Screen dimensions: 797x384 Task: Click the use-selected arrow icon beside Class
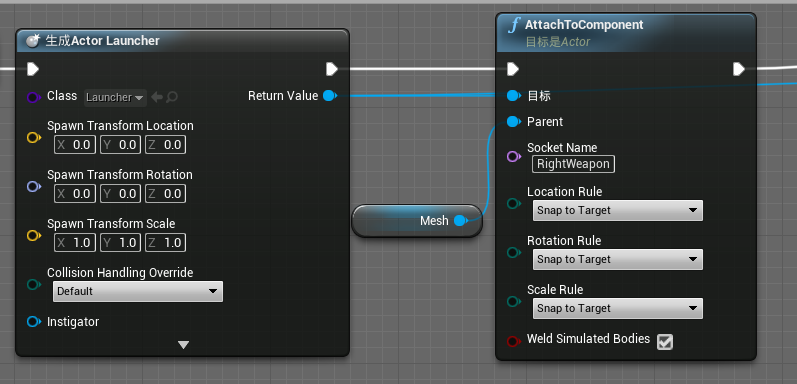click(x=157, y=97)
